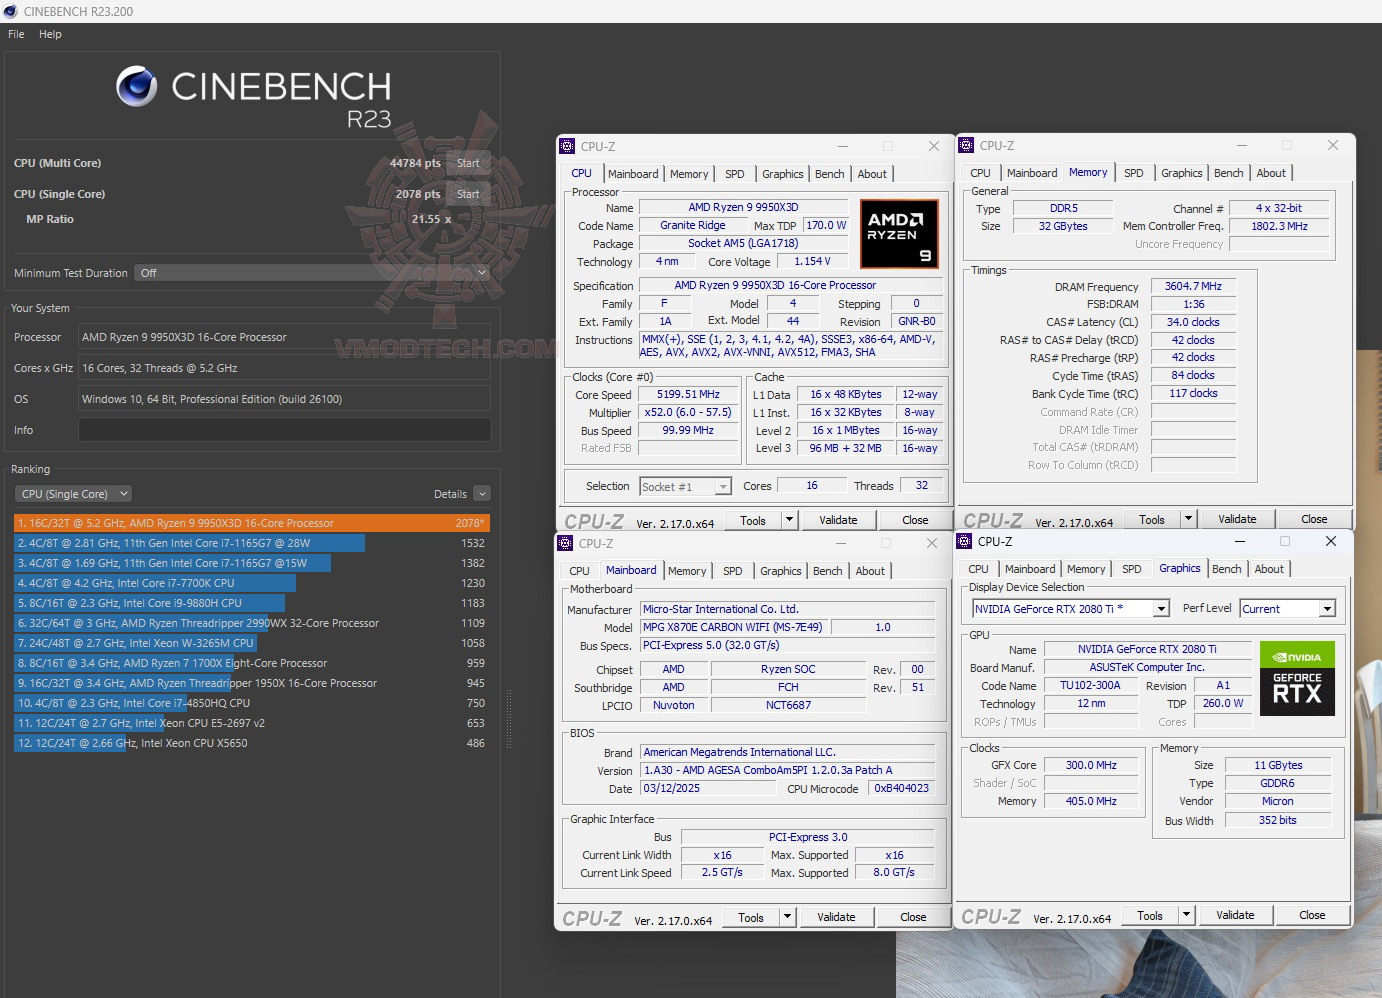Select the Xeon CPU X5650 ranking row
The height and width of the screenshot is (998, 1382).
click(x=252, y=743)
